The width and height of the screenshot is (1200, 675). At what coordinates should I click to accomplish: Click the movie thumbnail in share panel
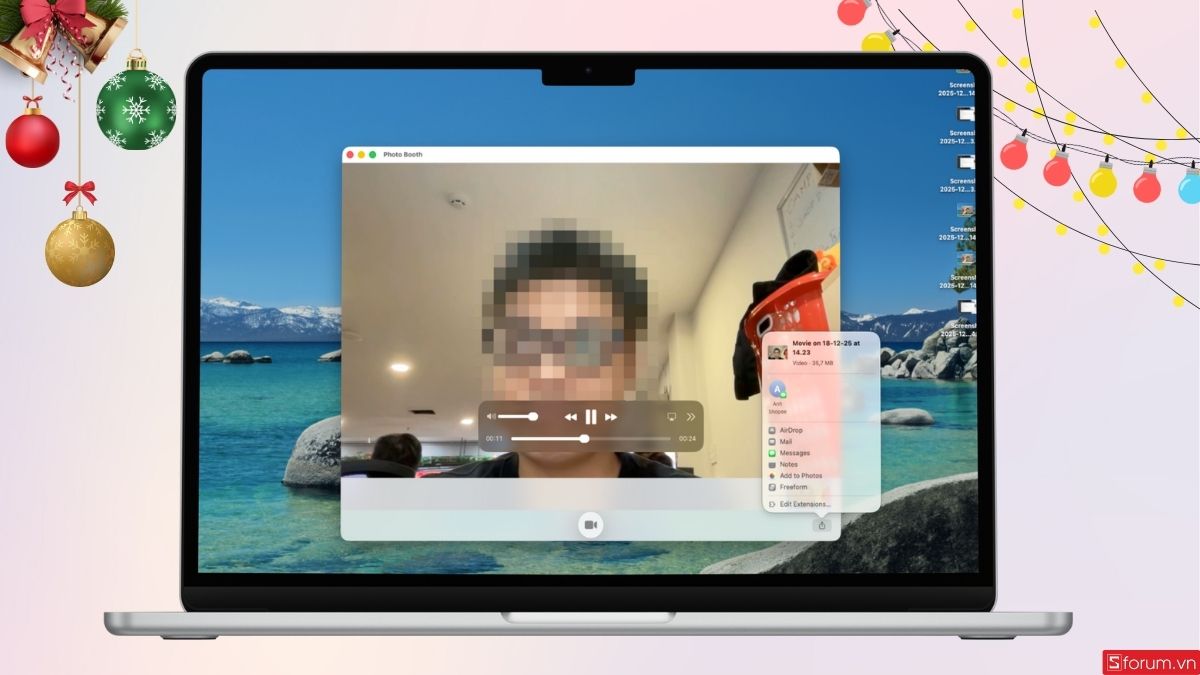click(x=776, y=352)
